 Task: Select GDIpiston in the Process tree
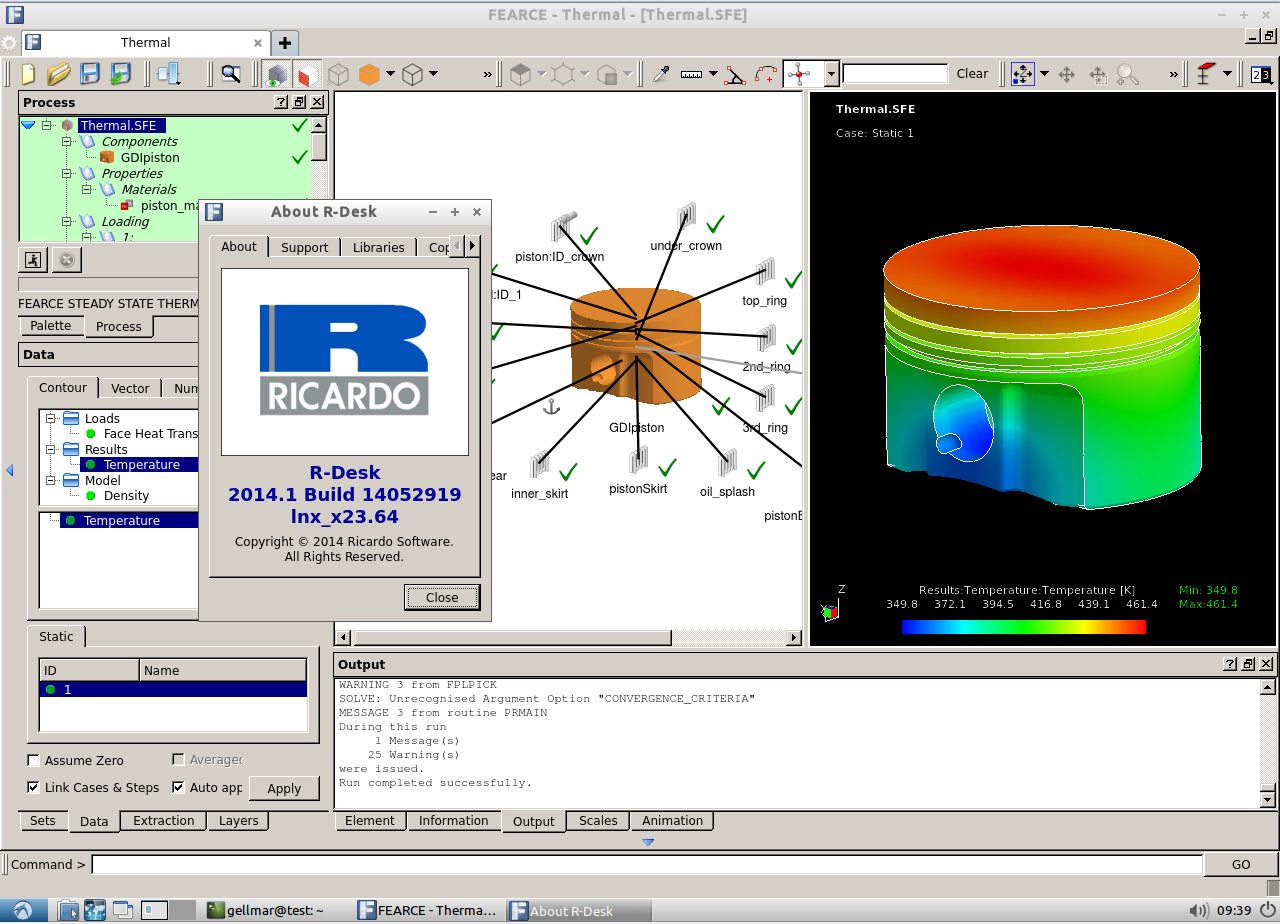(150, 157)
